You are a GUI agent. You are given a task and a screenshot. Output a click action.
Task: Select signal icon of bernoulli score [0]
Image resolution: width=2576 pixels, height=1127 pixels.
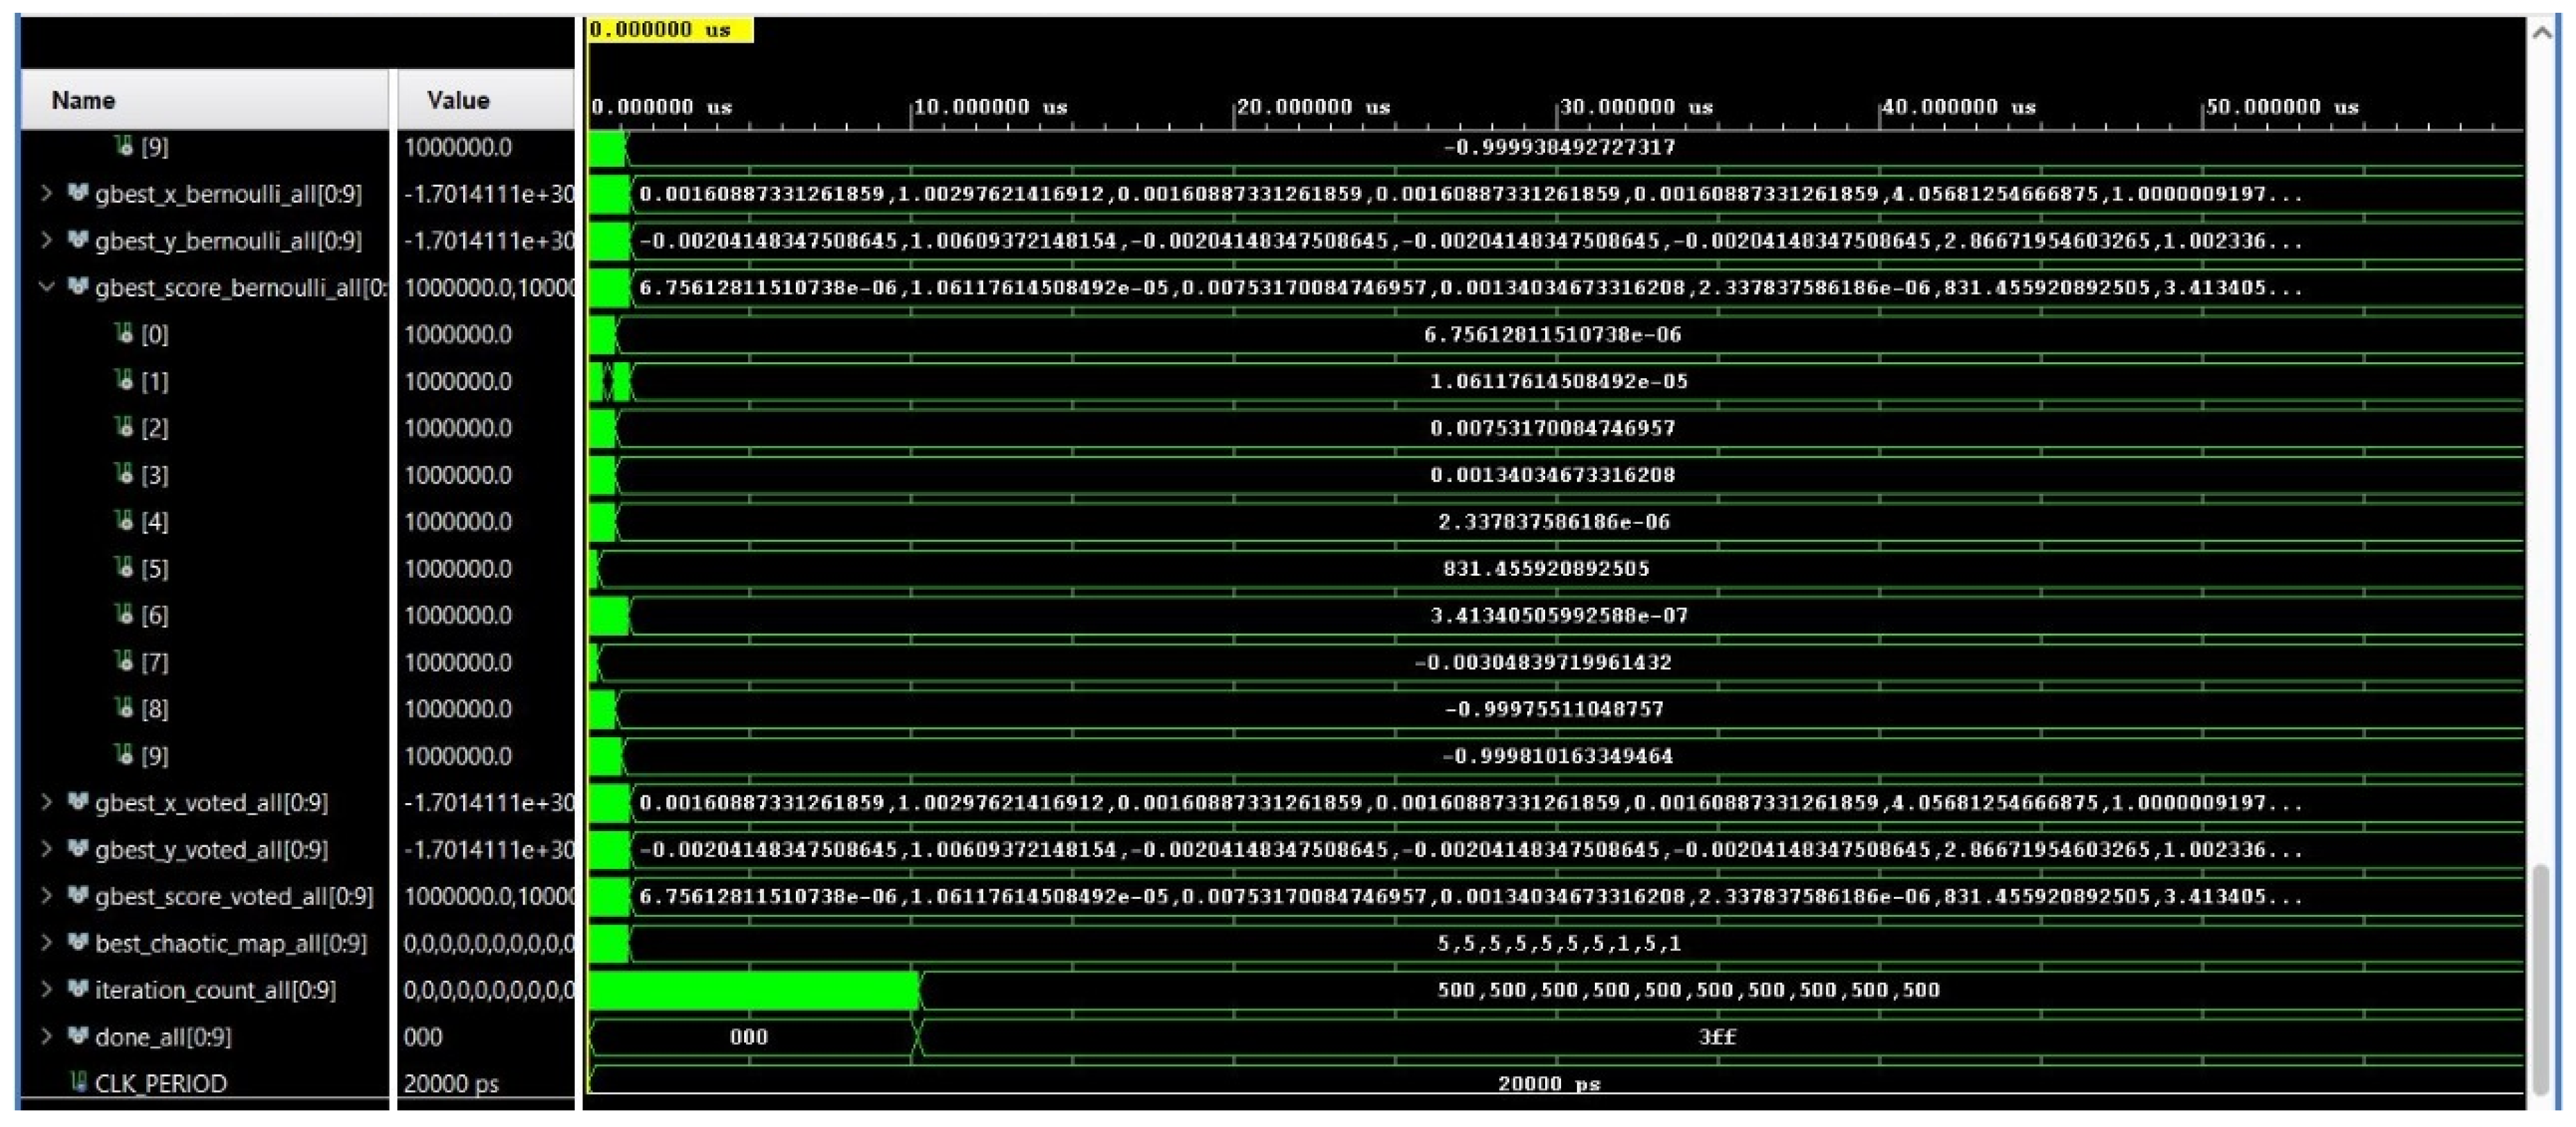(123, 334)
